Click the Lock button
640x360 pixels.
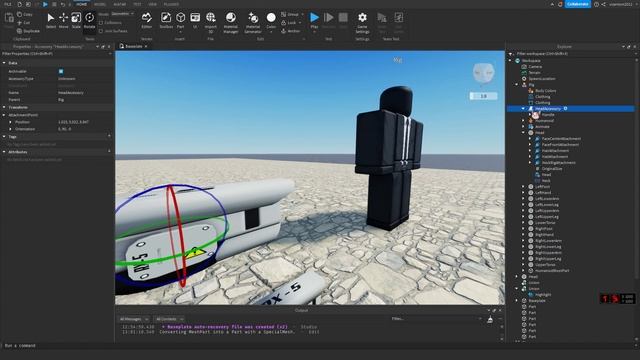coord(289,23)
